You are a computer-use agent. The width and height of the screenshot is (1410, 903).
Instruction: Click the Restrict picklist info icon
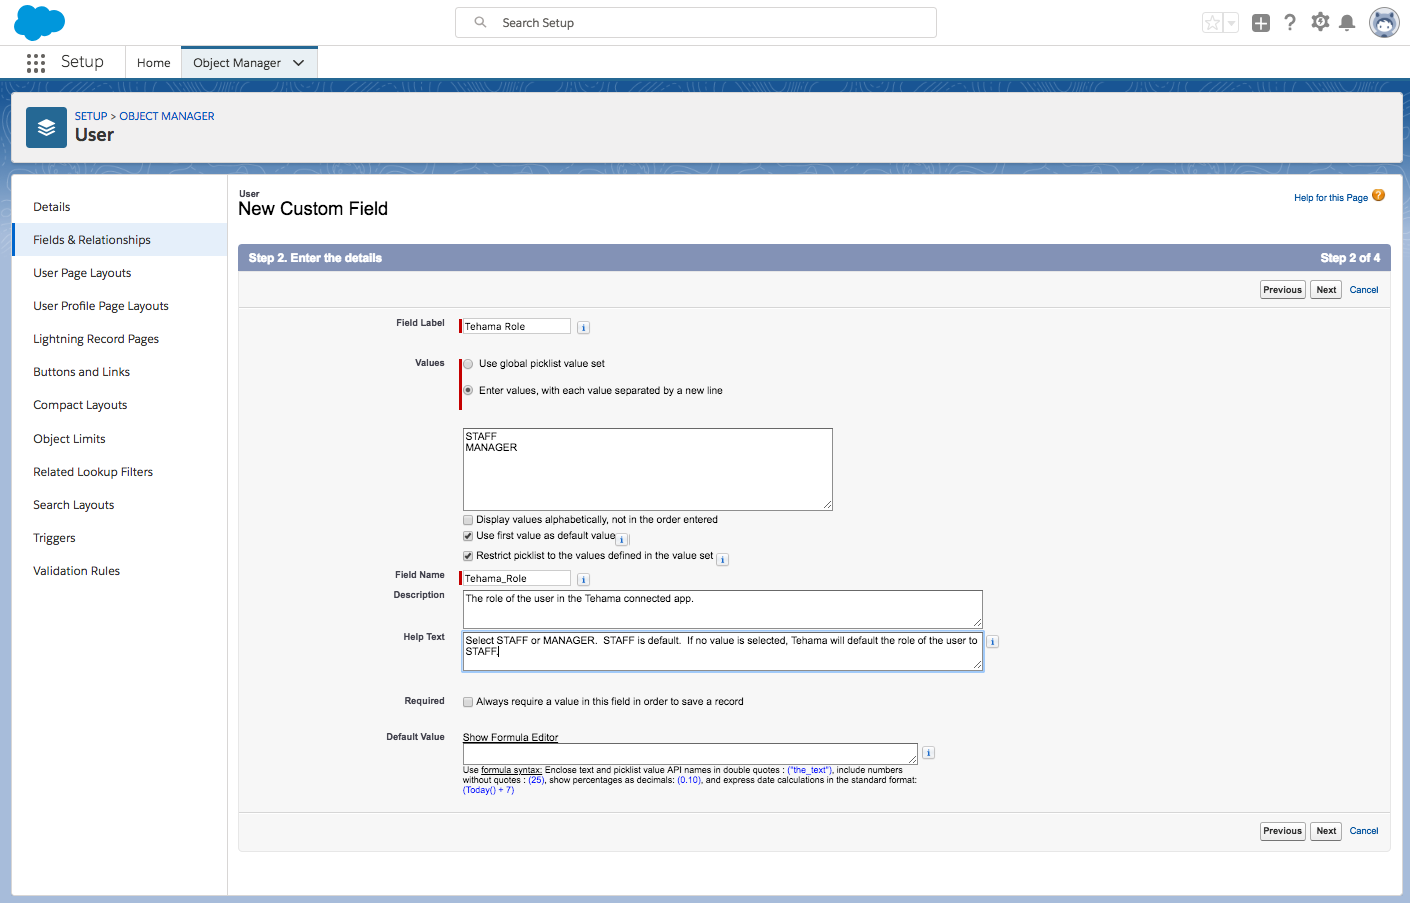click(723, 560)
